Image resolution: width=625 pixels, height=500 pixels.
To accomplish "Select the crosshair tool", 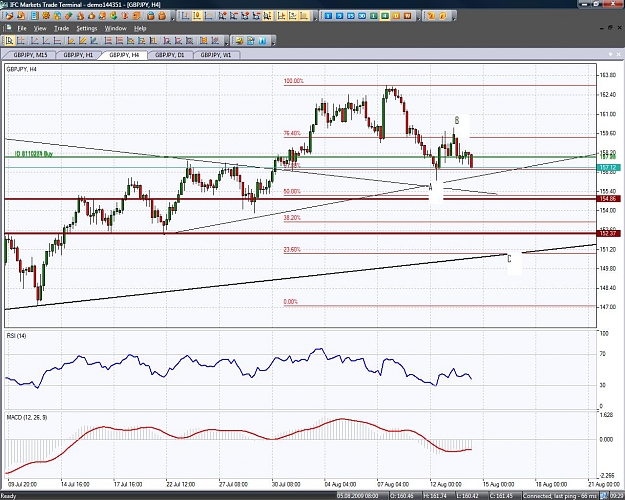I will 21,40.
